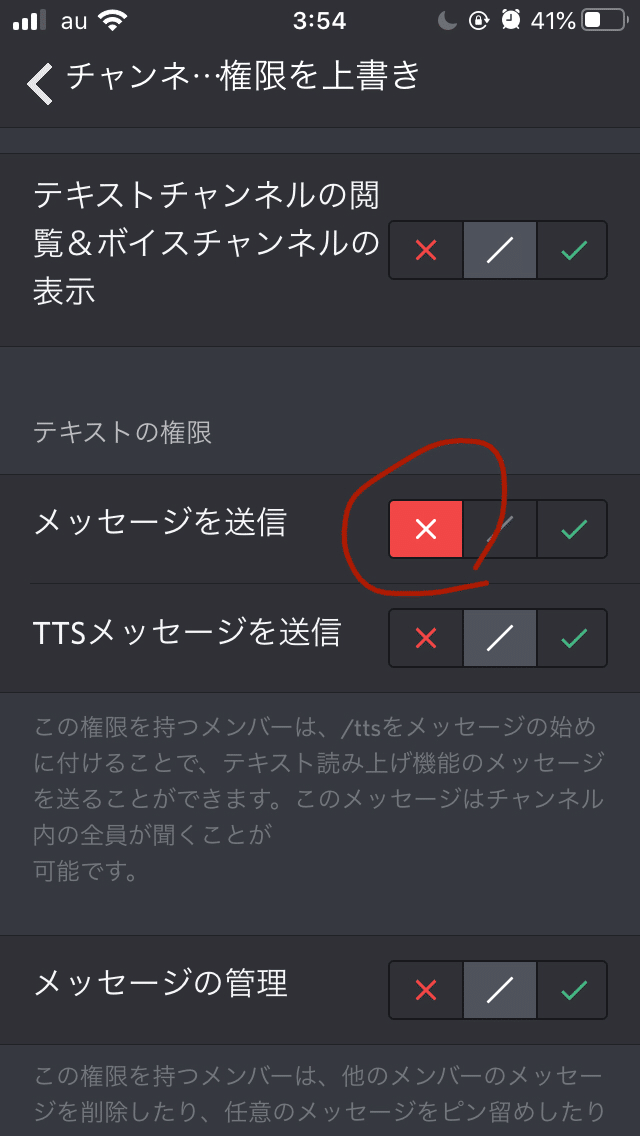Set メッセージを送信 to neutral slash
640x1136 pixels.
pyautogui.click(x=500, y=529)
